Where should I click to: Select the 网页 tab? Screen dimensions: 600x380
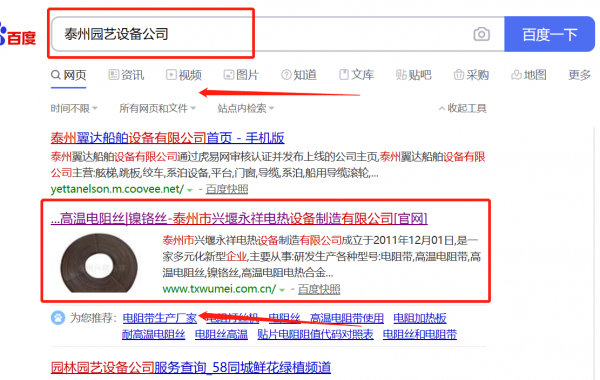coord(69,75)
